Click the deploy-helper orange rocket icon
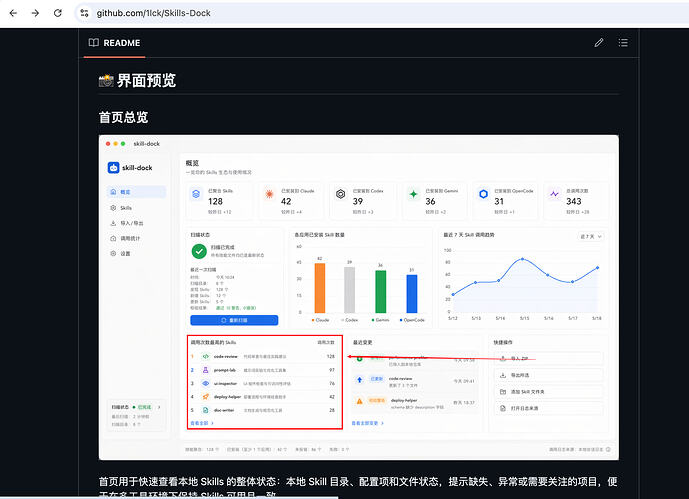 pyautogui.click(x=205, y=397)
